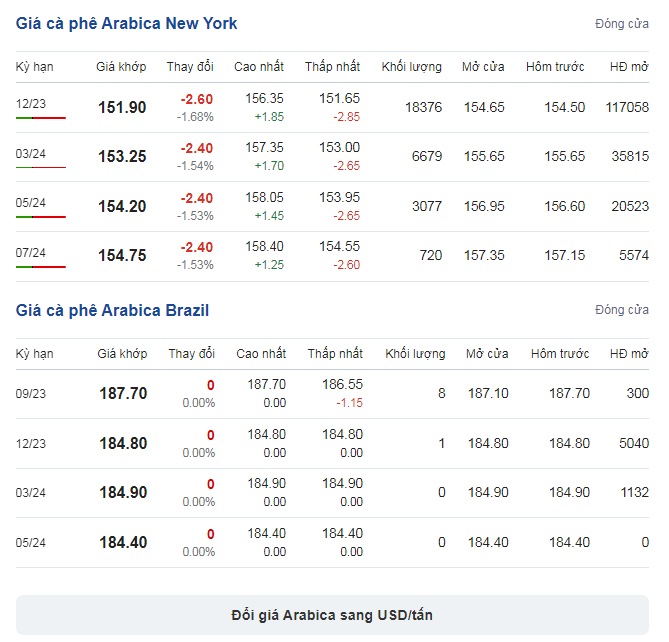This screenshot has height=642, width=669.
Task: Open the Giá cà phê Arabica Brazil heading
Action: pos(112,310)
